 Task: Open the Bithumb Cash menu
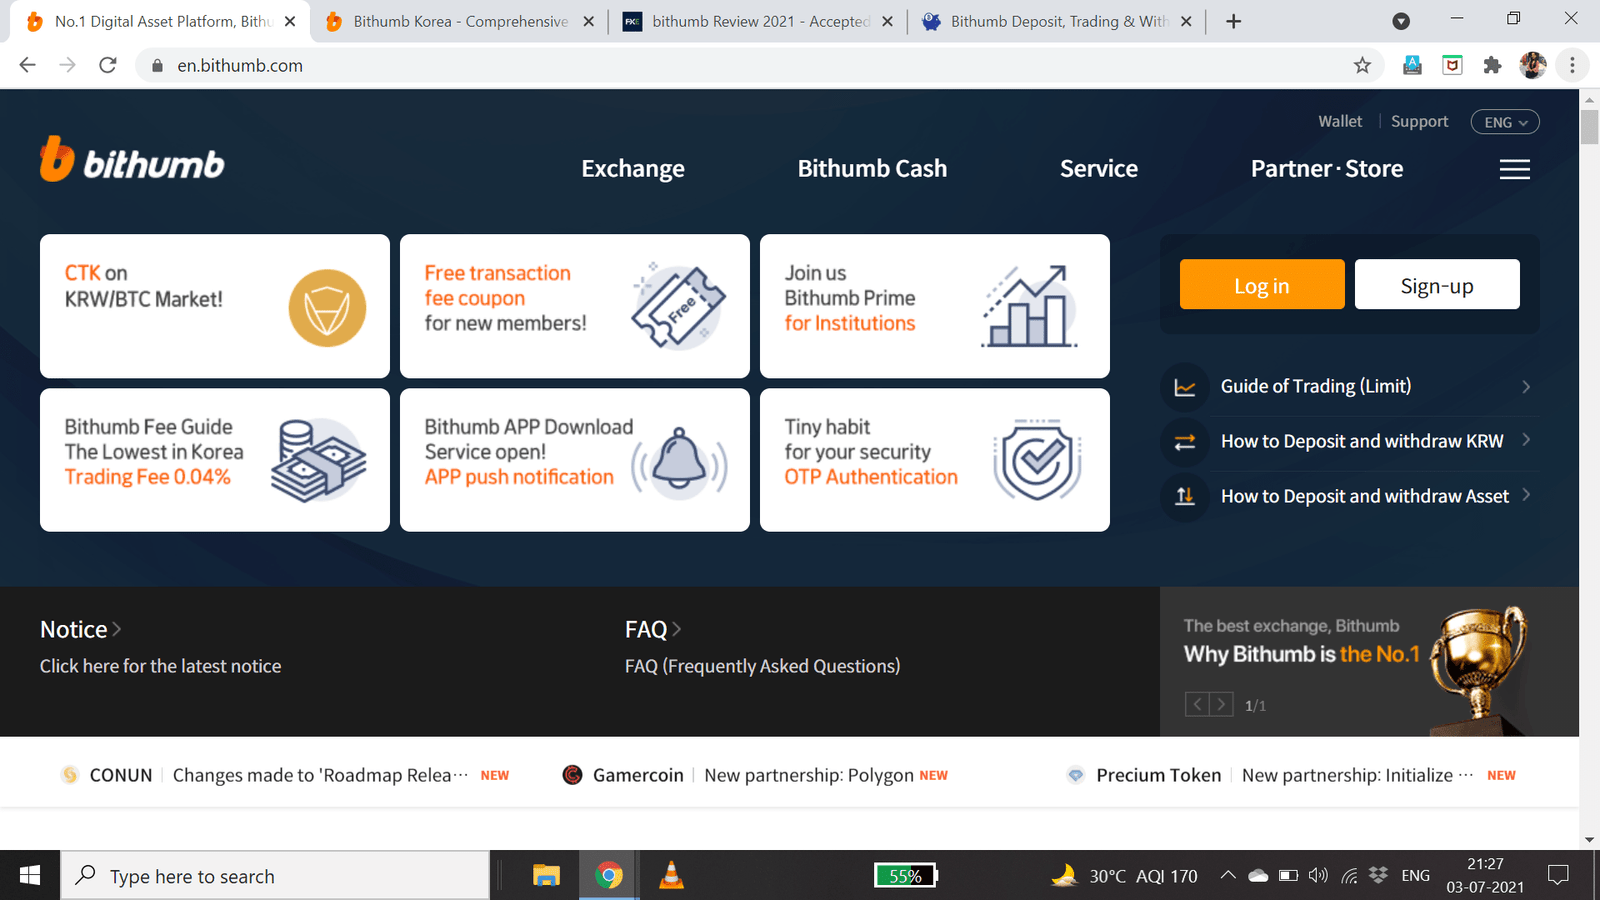tap(872, 169)
